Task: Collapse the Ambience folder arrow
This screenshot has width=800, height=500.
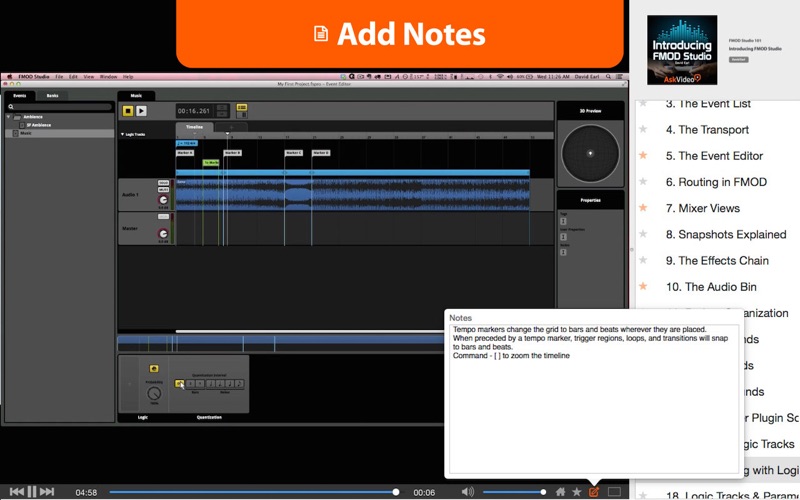Action: pyautogui.click(x=9, y=117)
